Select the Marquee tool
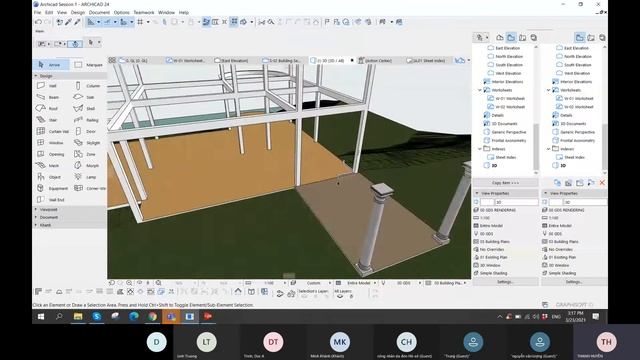Viewport: 640px width, 360px height. coord(88,64)
